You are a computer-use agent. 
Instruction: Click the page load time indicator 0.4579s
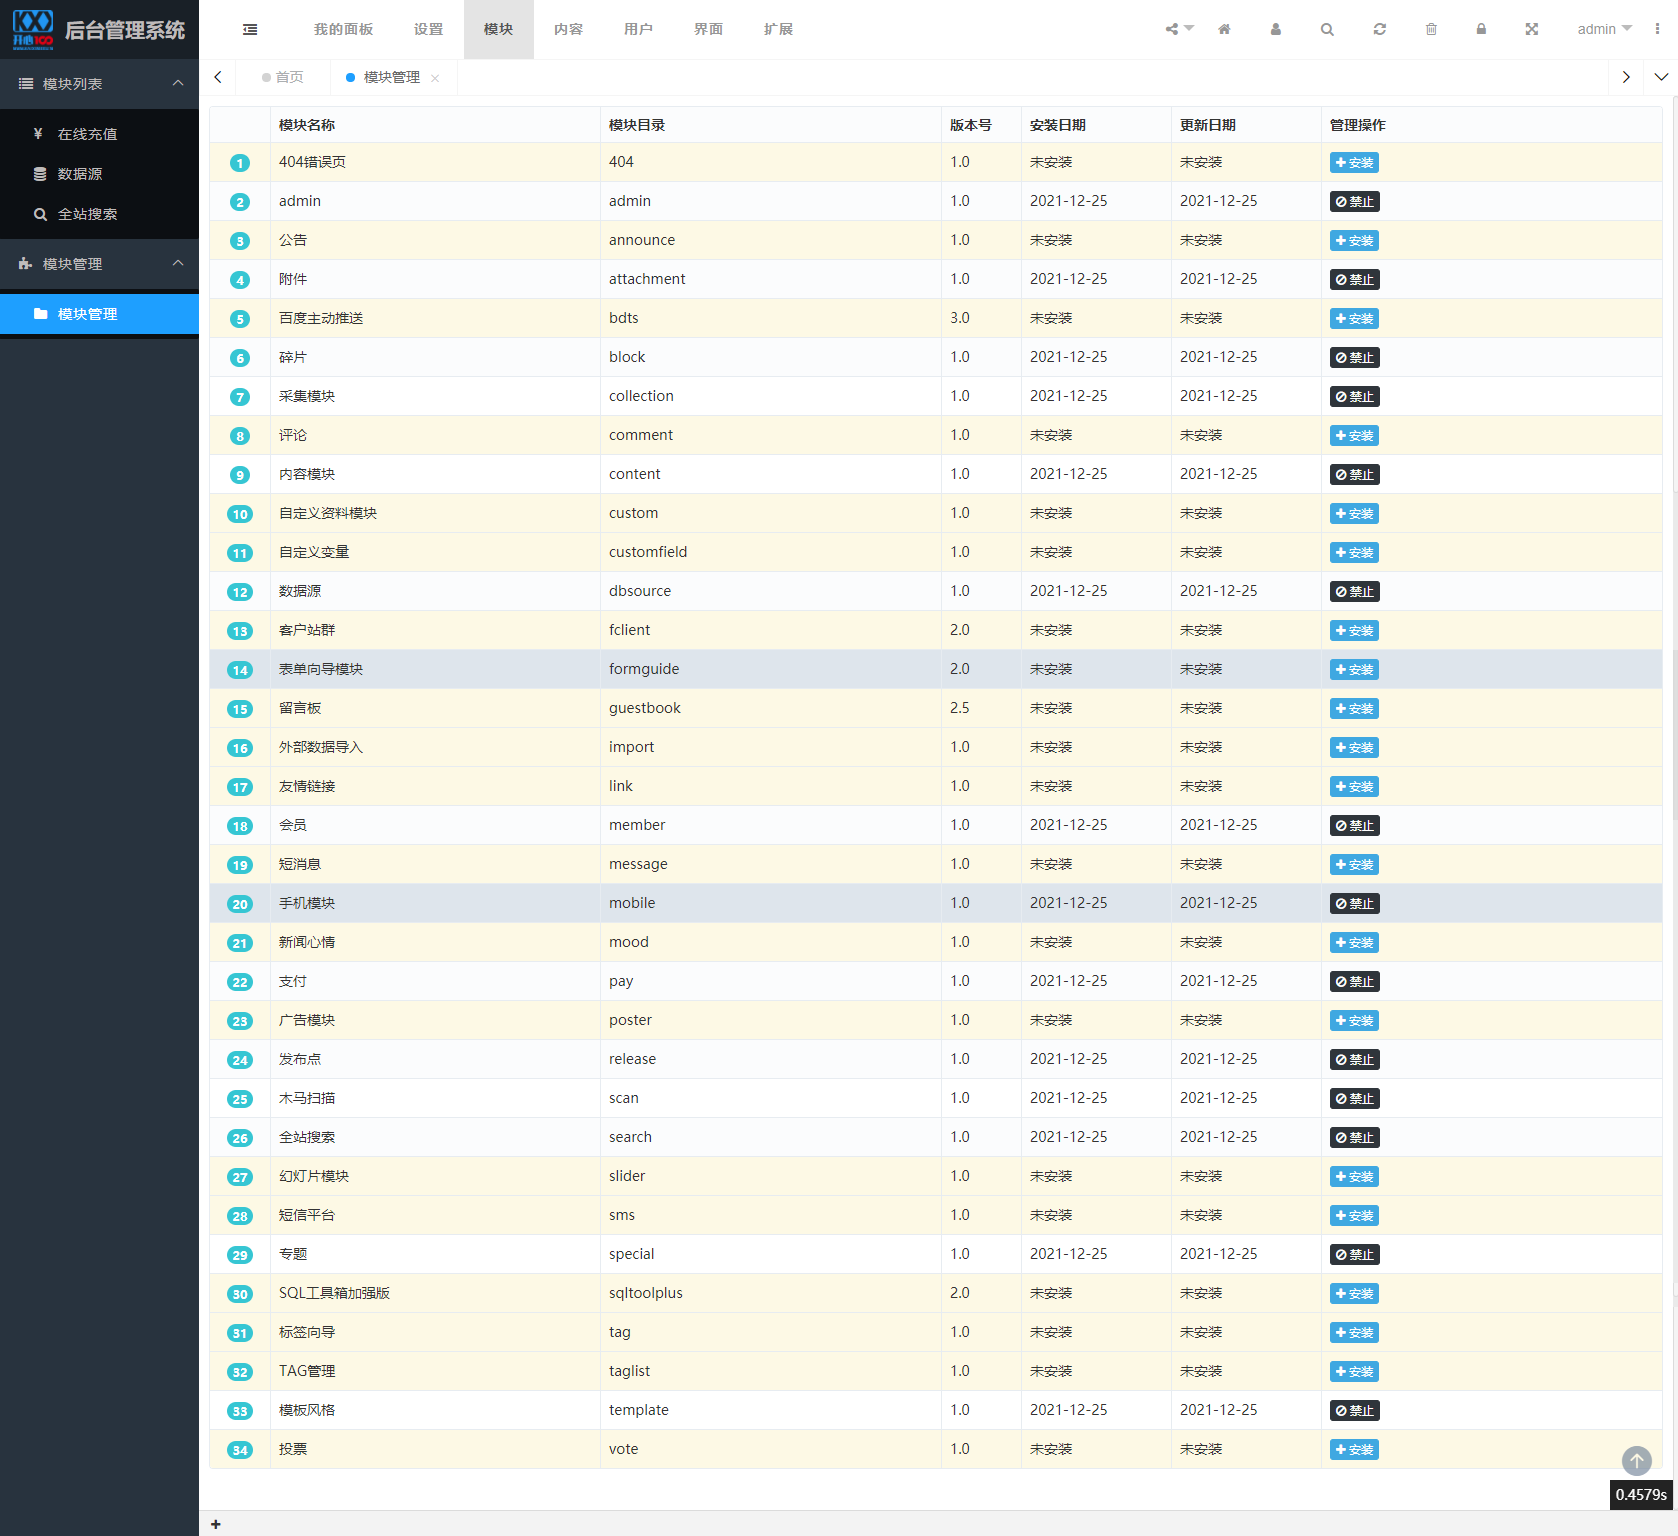1640,1496
